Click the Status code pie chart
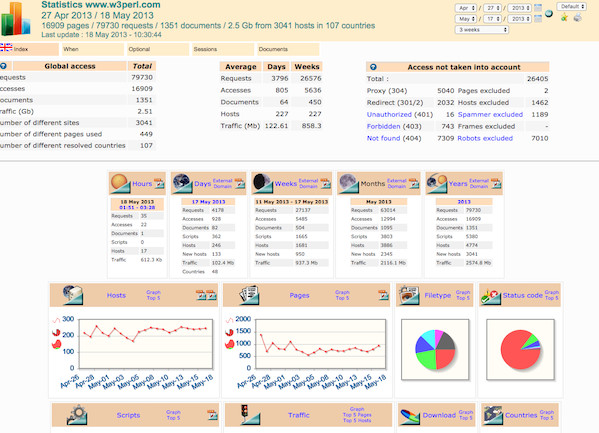 520,350
